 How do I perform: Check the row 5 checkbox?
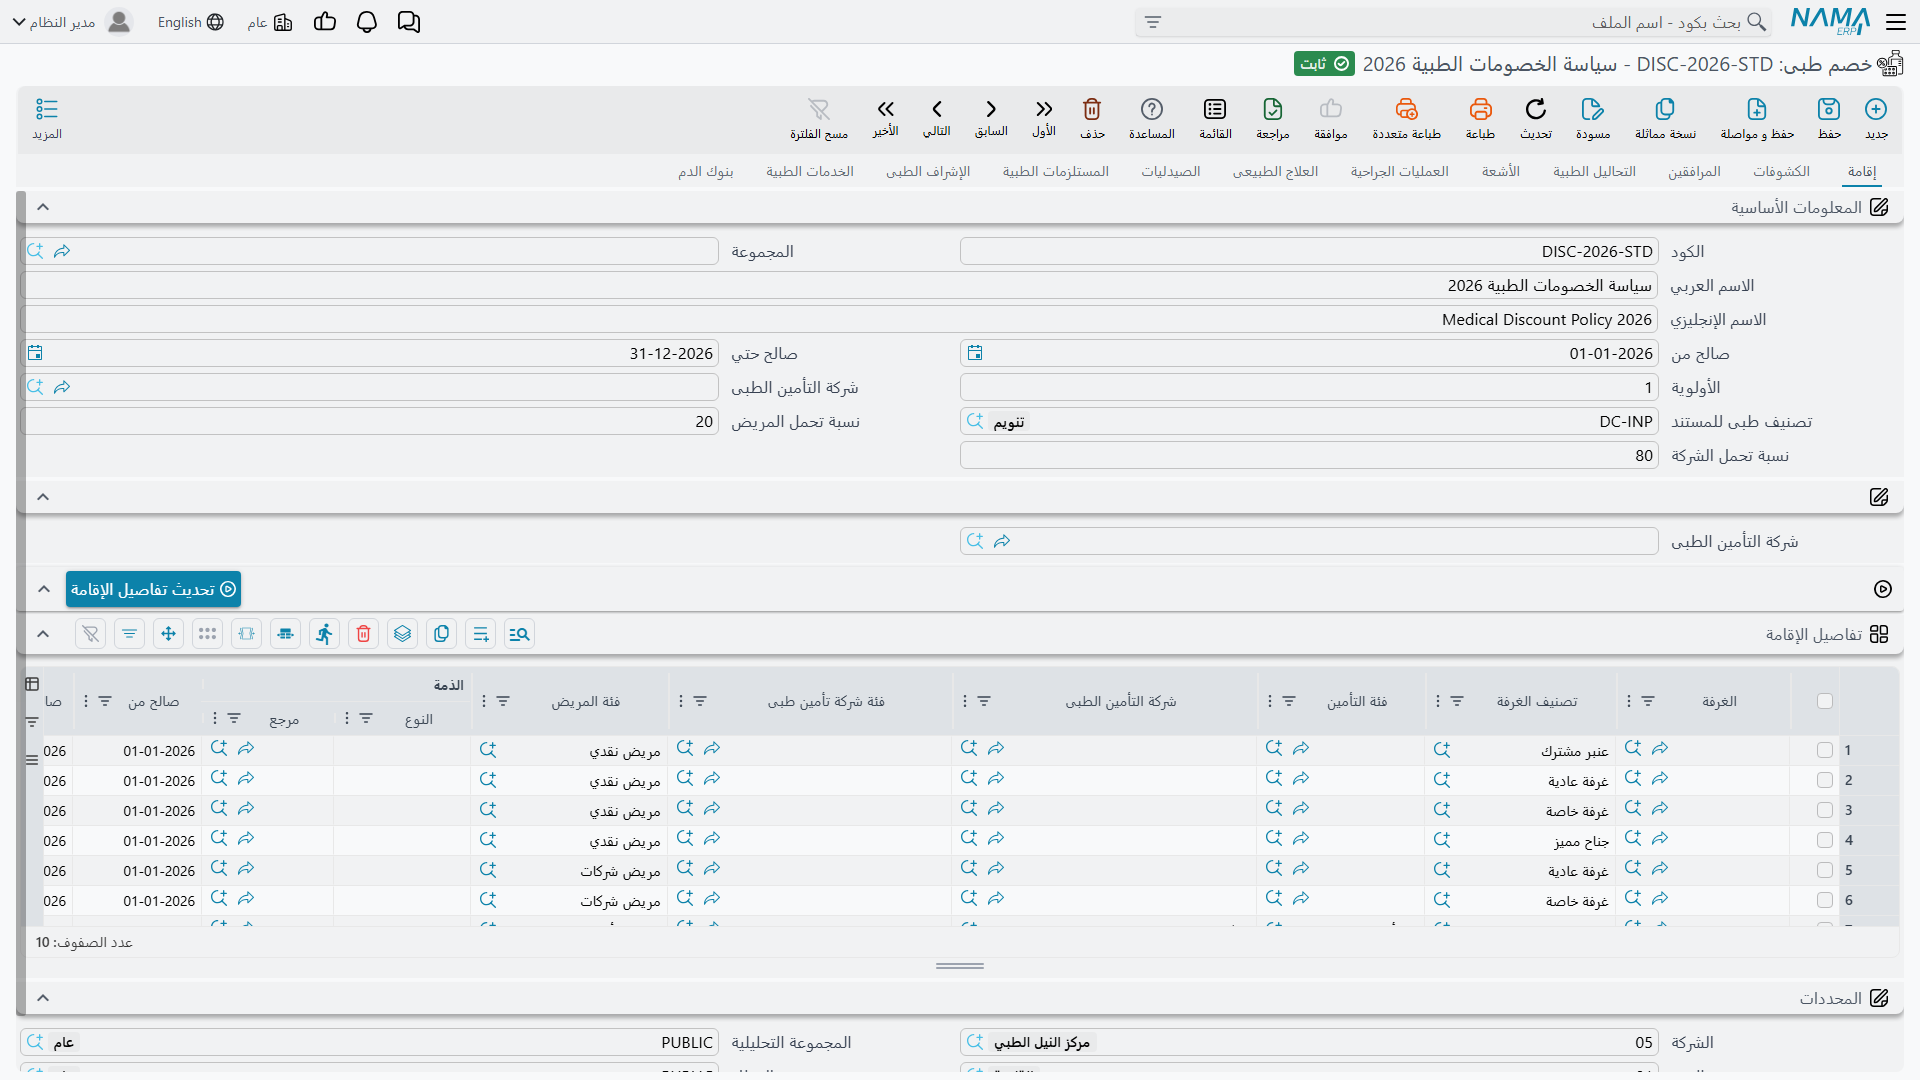pyautogui.click(x=1825, y=870)
